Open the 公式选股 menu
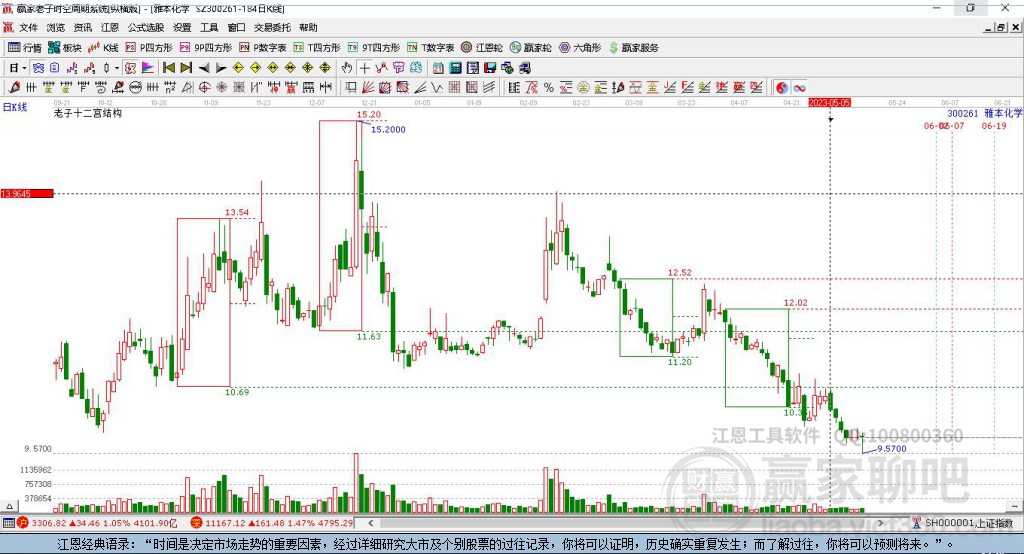 tap(146, 27)
